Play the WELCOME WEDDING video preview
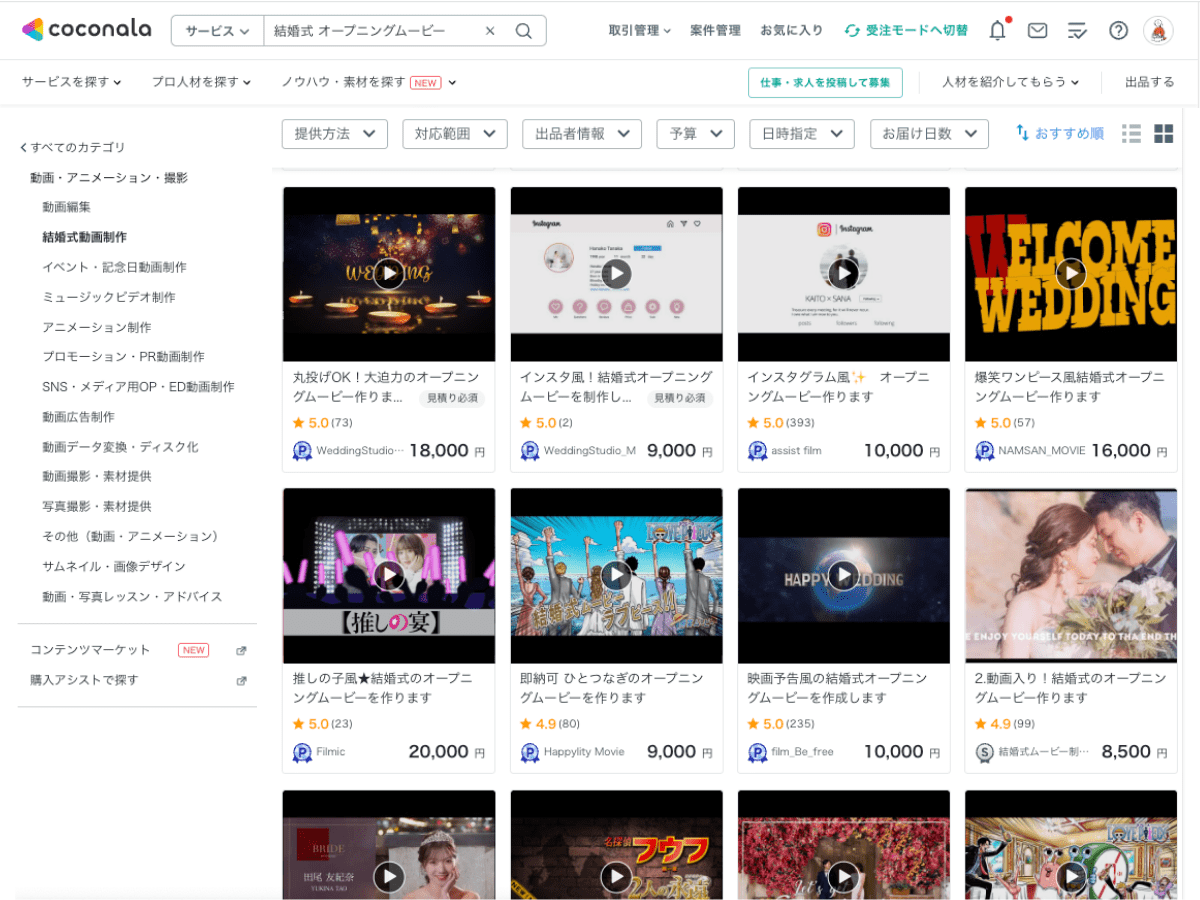Image resolution: width=1200 pixels, height=900 pixels. pos(1071,273)
